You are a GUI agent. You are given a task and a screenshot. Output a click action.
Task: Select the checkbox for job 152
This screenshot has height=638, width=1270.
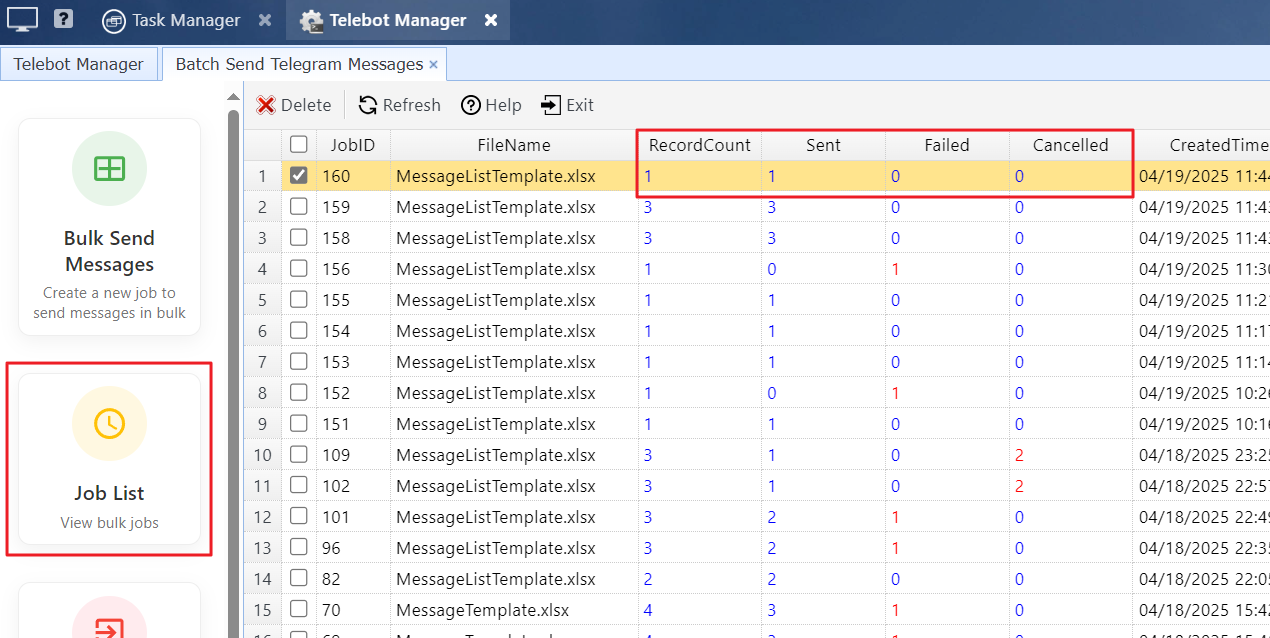tap(298, 393)
